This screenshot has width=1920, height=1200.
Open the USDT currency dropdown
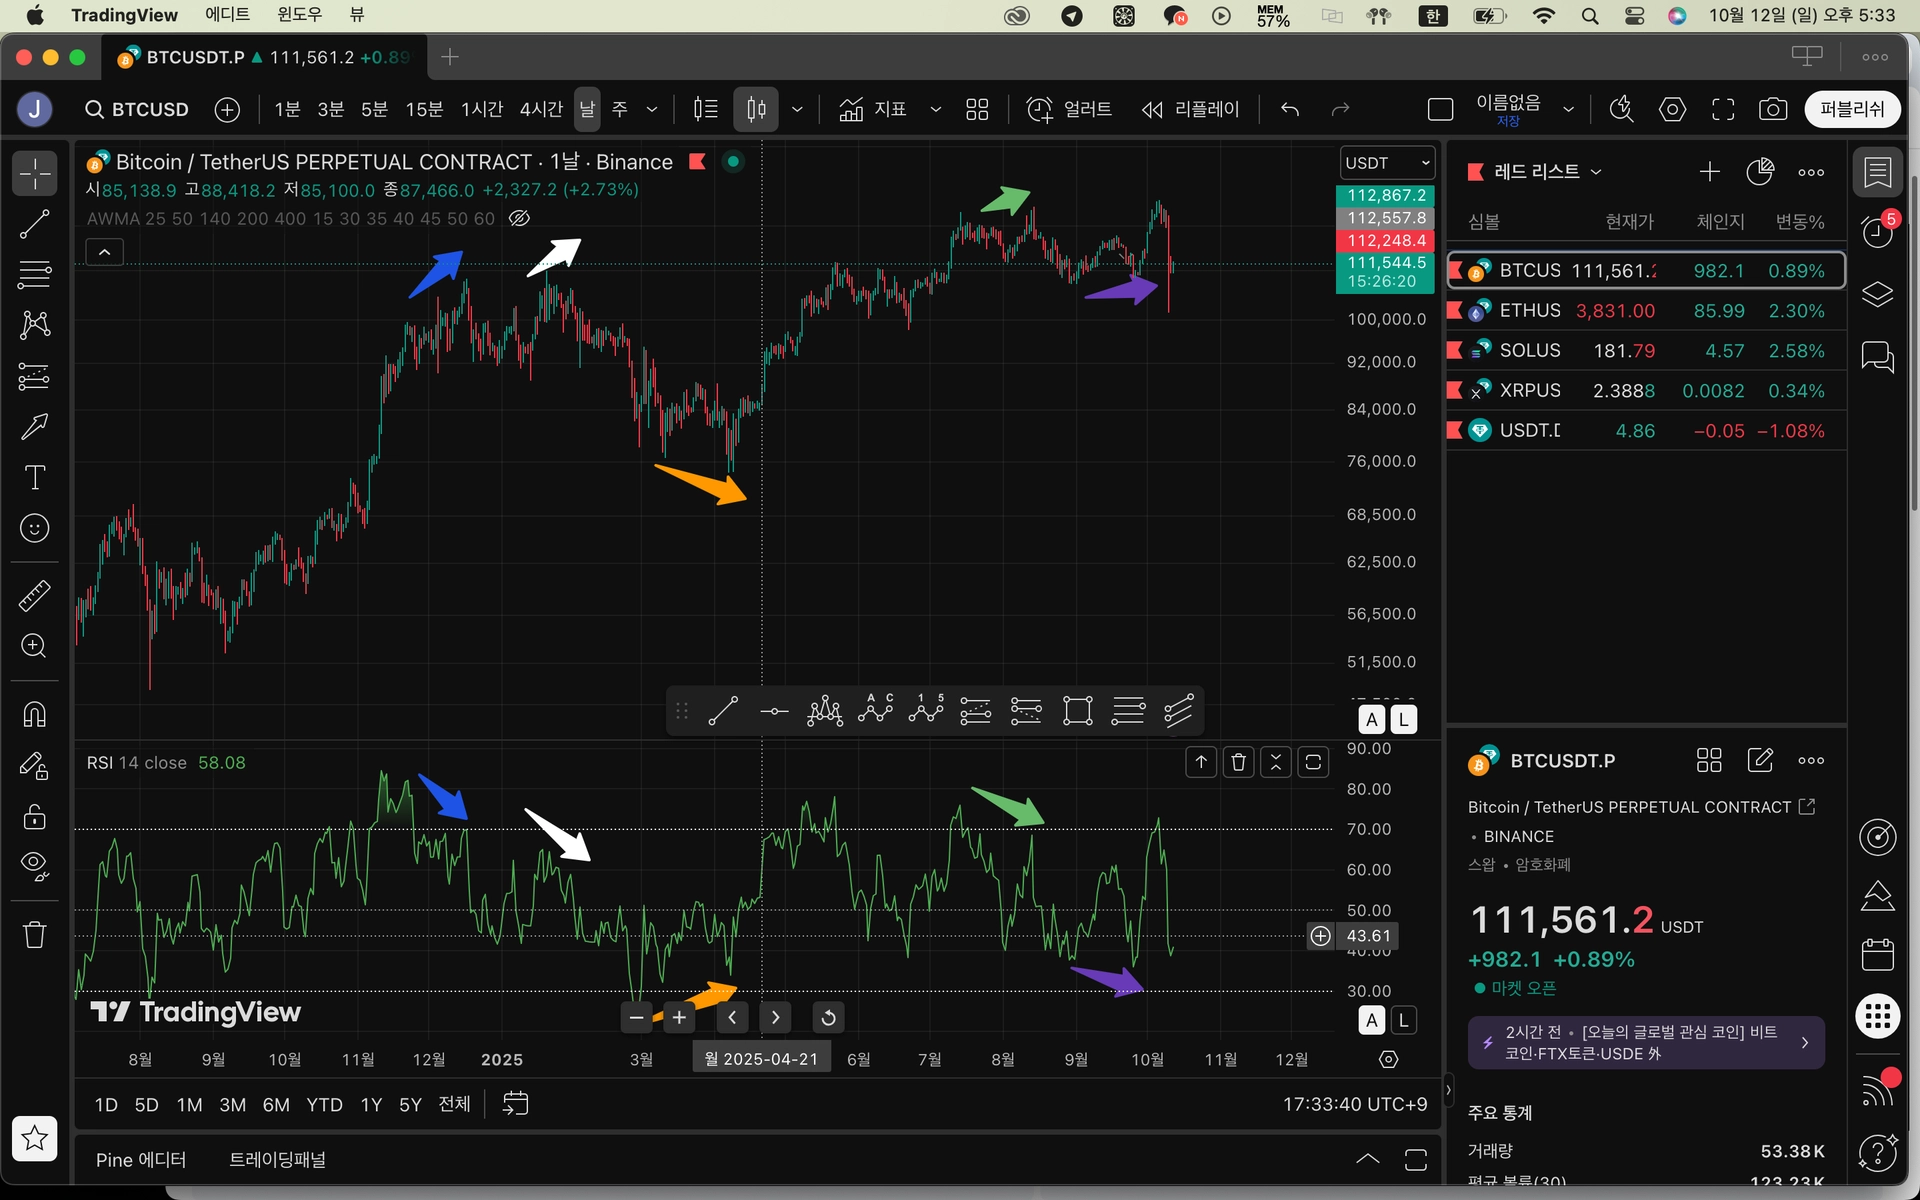tap(1387, 163)
